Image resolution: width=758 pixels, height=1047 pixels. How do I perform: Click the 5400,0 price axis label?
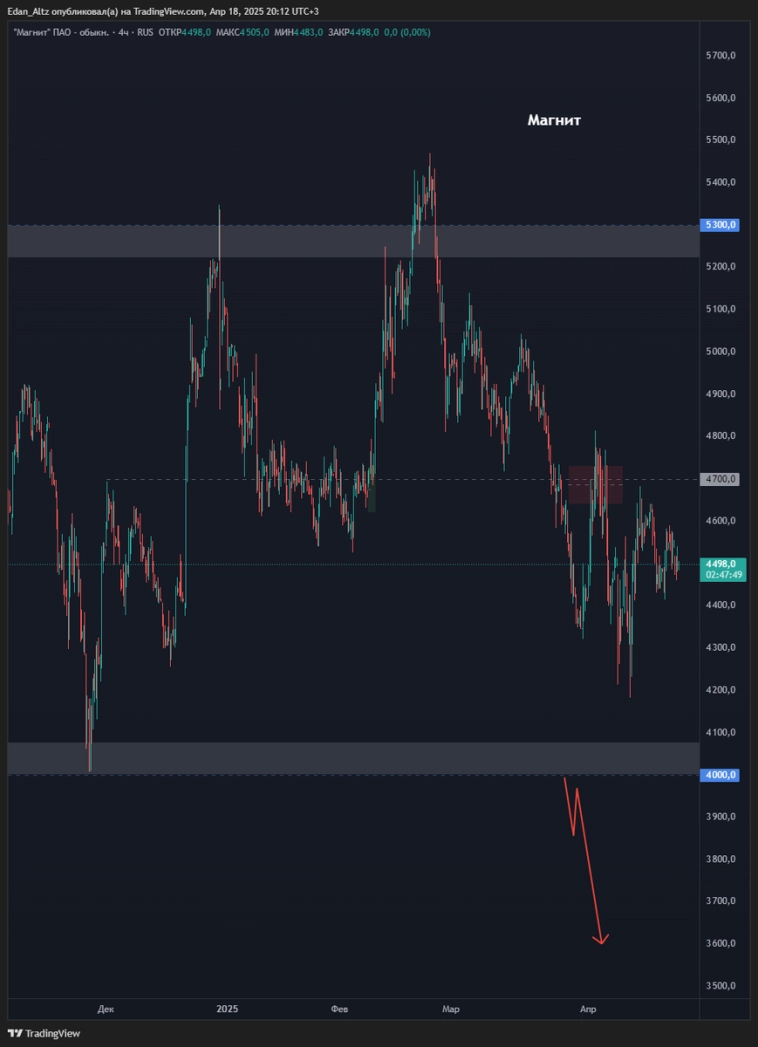(720, 182)
